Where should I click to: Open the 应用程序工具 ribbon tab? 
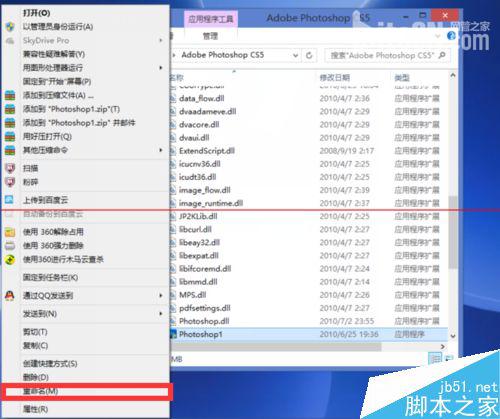pyautogui.click(x=211, y=19)
